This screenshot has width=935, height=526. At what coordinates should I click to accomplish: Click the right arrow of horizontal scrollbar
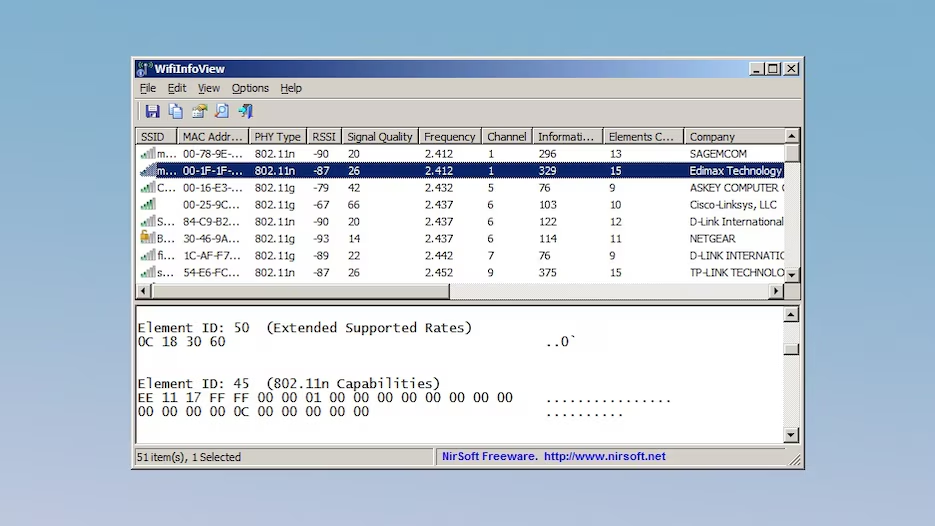pyautogui.click(x=775, y=291)
